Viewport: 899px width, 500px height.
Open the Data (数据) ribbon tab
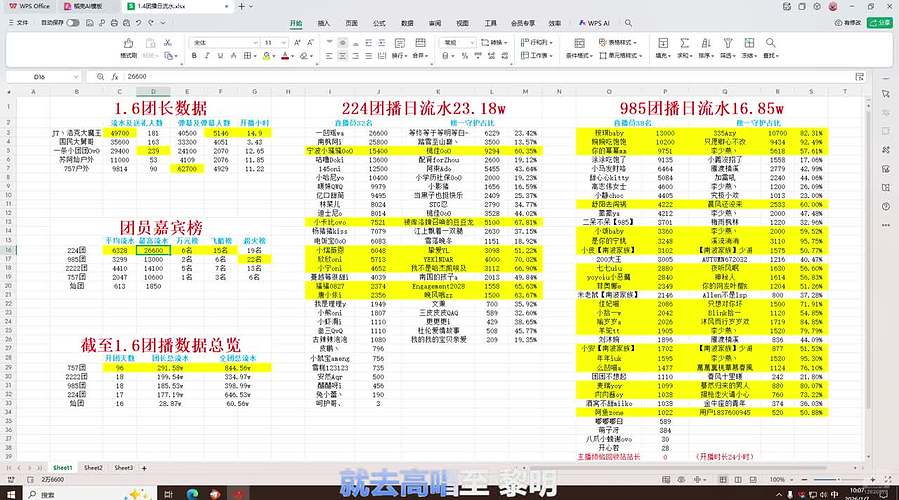coord(407,23)
